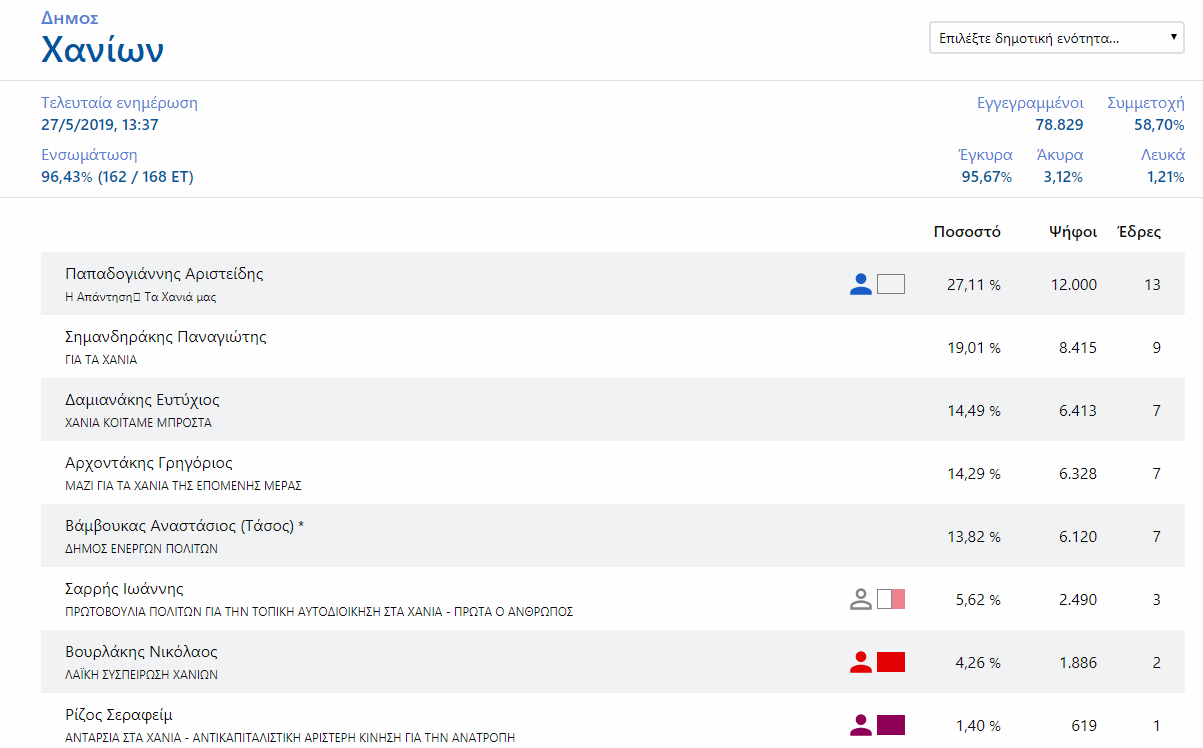Click the Ποσοστό column header
This screenshot has height=748, width=1203.
pos(967,232)
